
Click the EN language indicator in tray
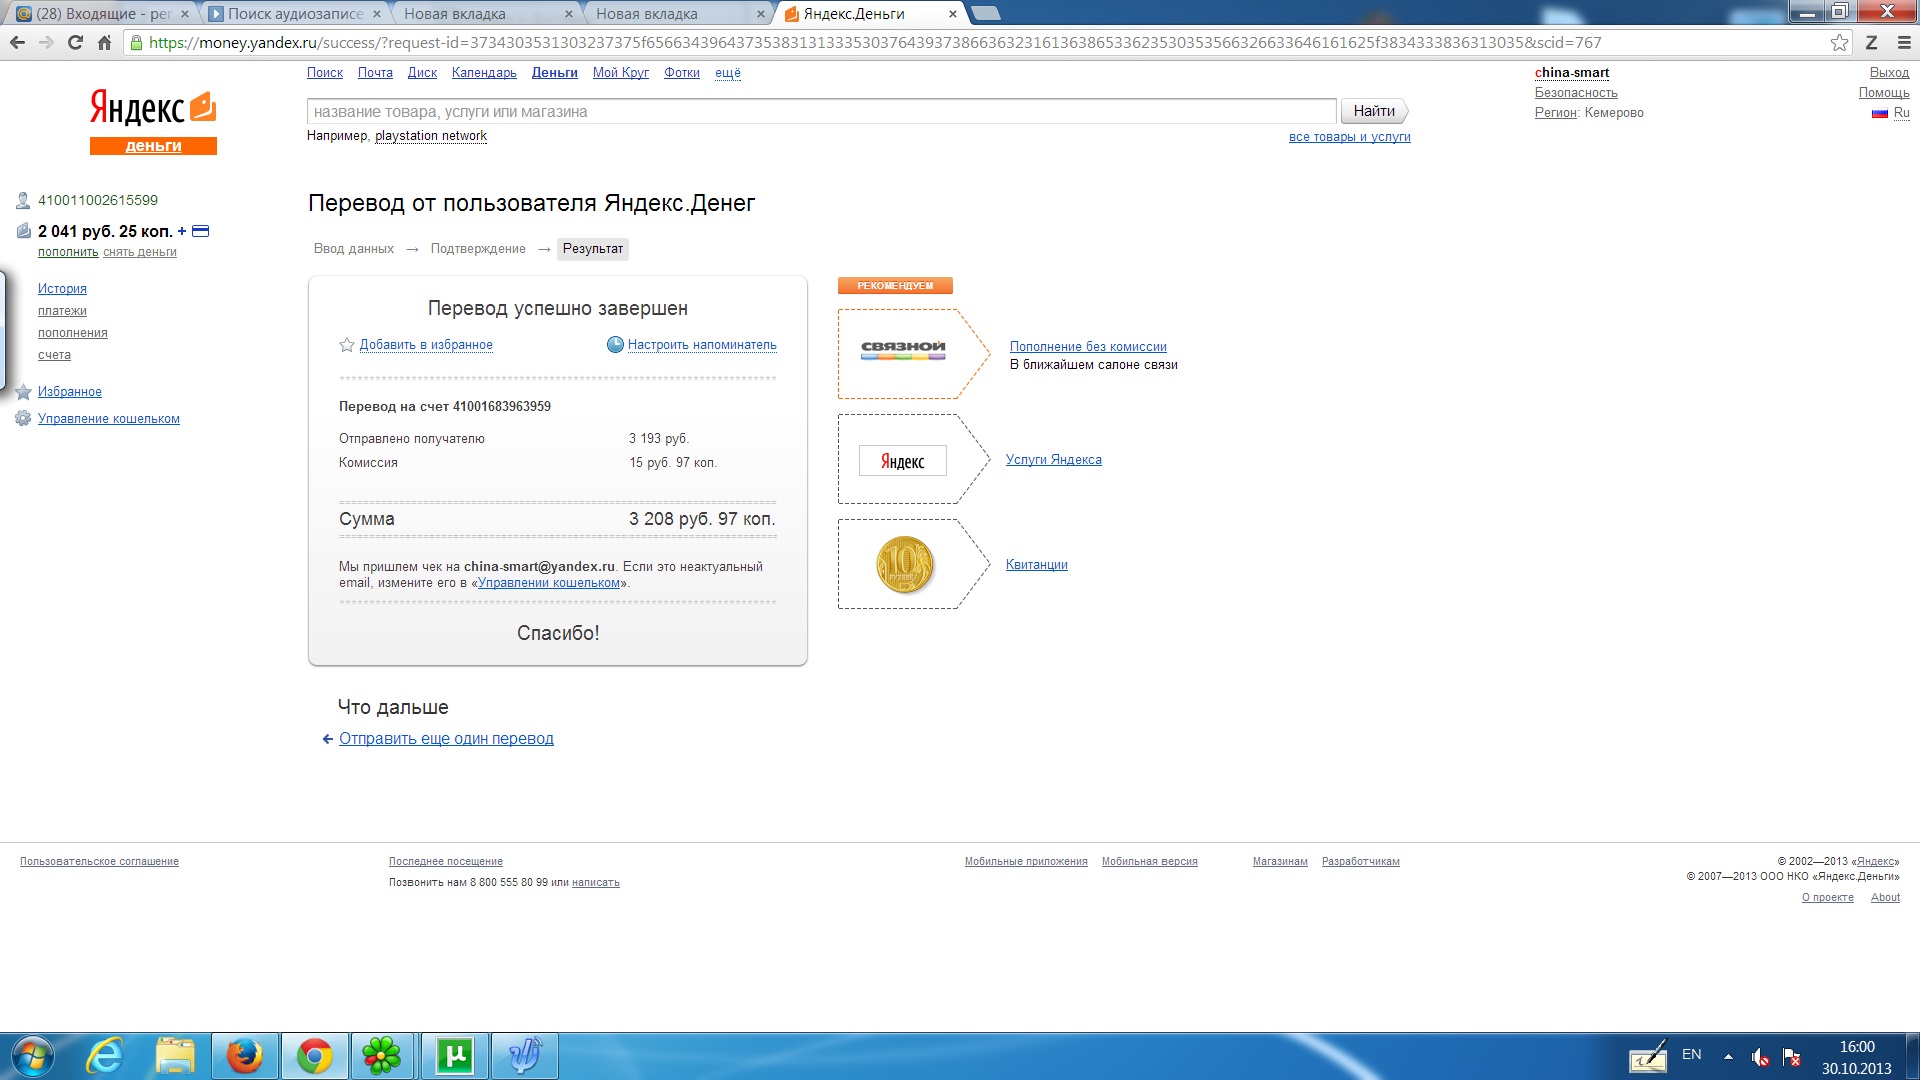(1691, 1054)
